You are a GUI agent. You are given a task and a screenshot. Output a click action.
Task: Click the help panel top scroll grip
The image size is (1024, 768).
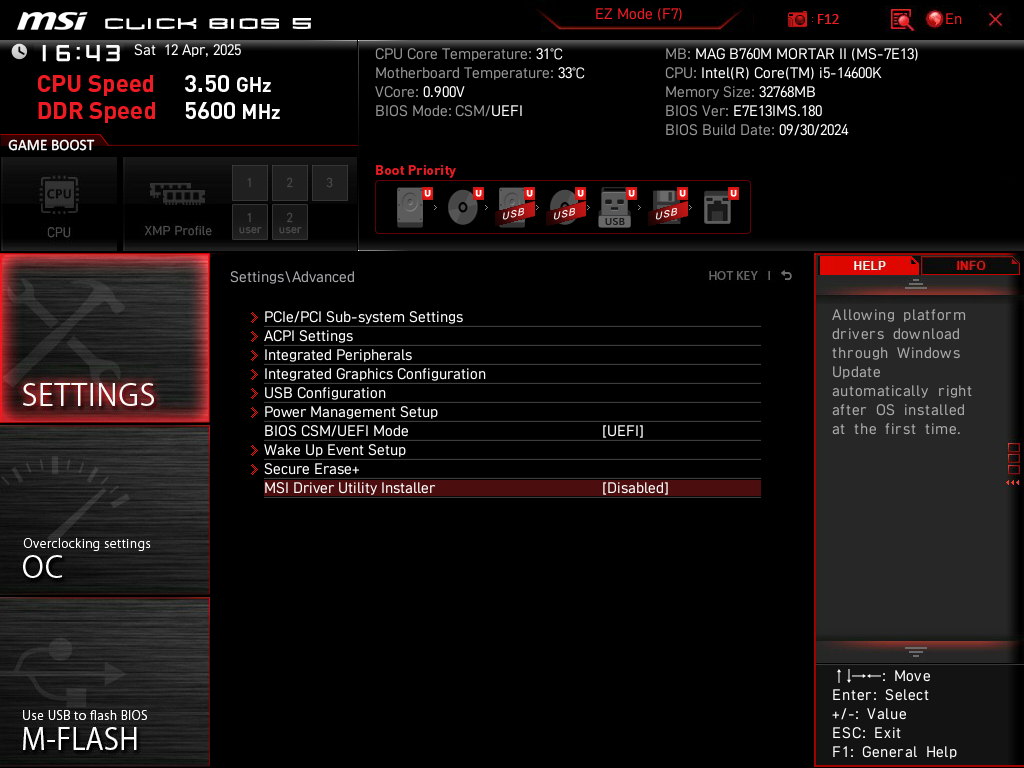[916, 284]
